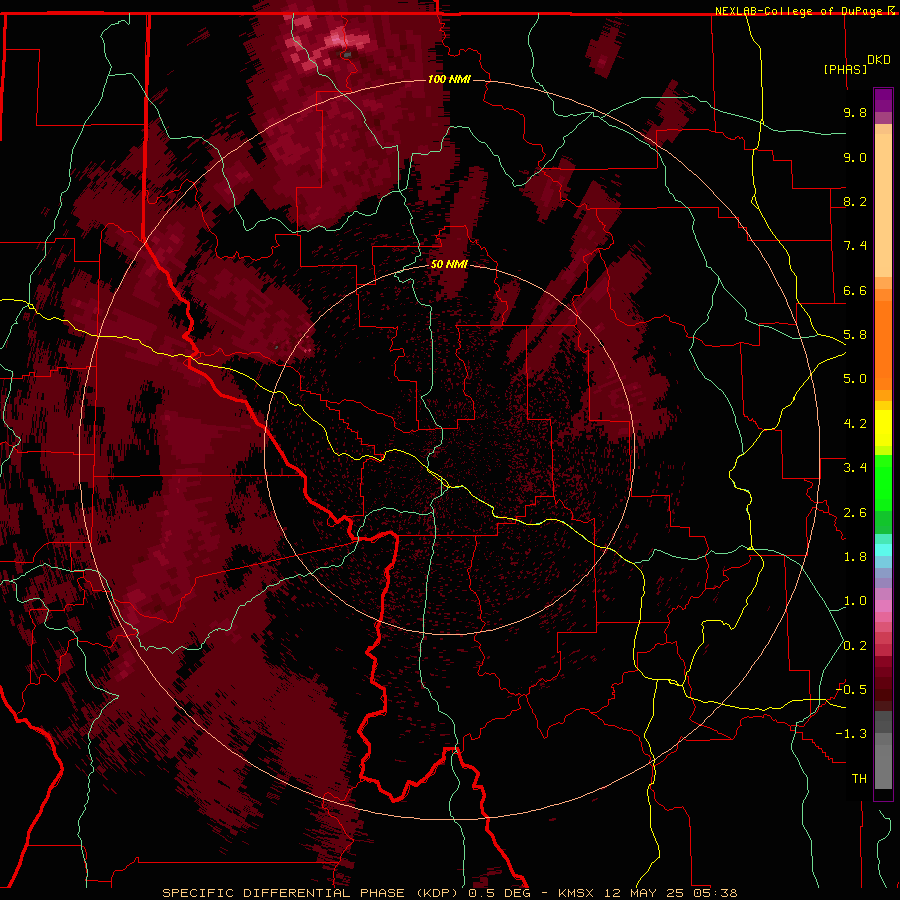This screenshot has width=900, height=900.
Task: Click the 100 NMI range ring label
Action: pos(449,79)
